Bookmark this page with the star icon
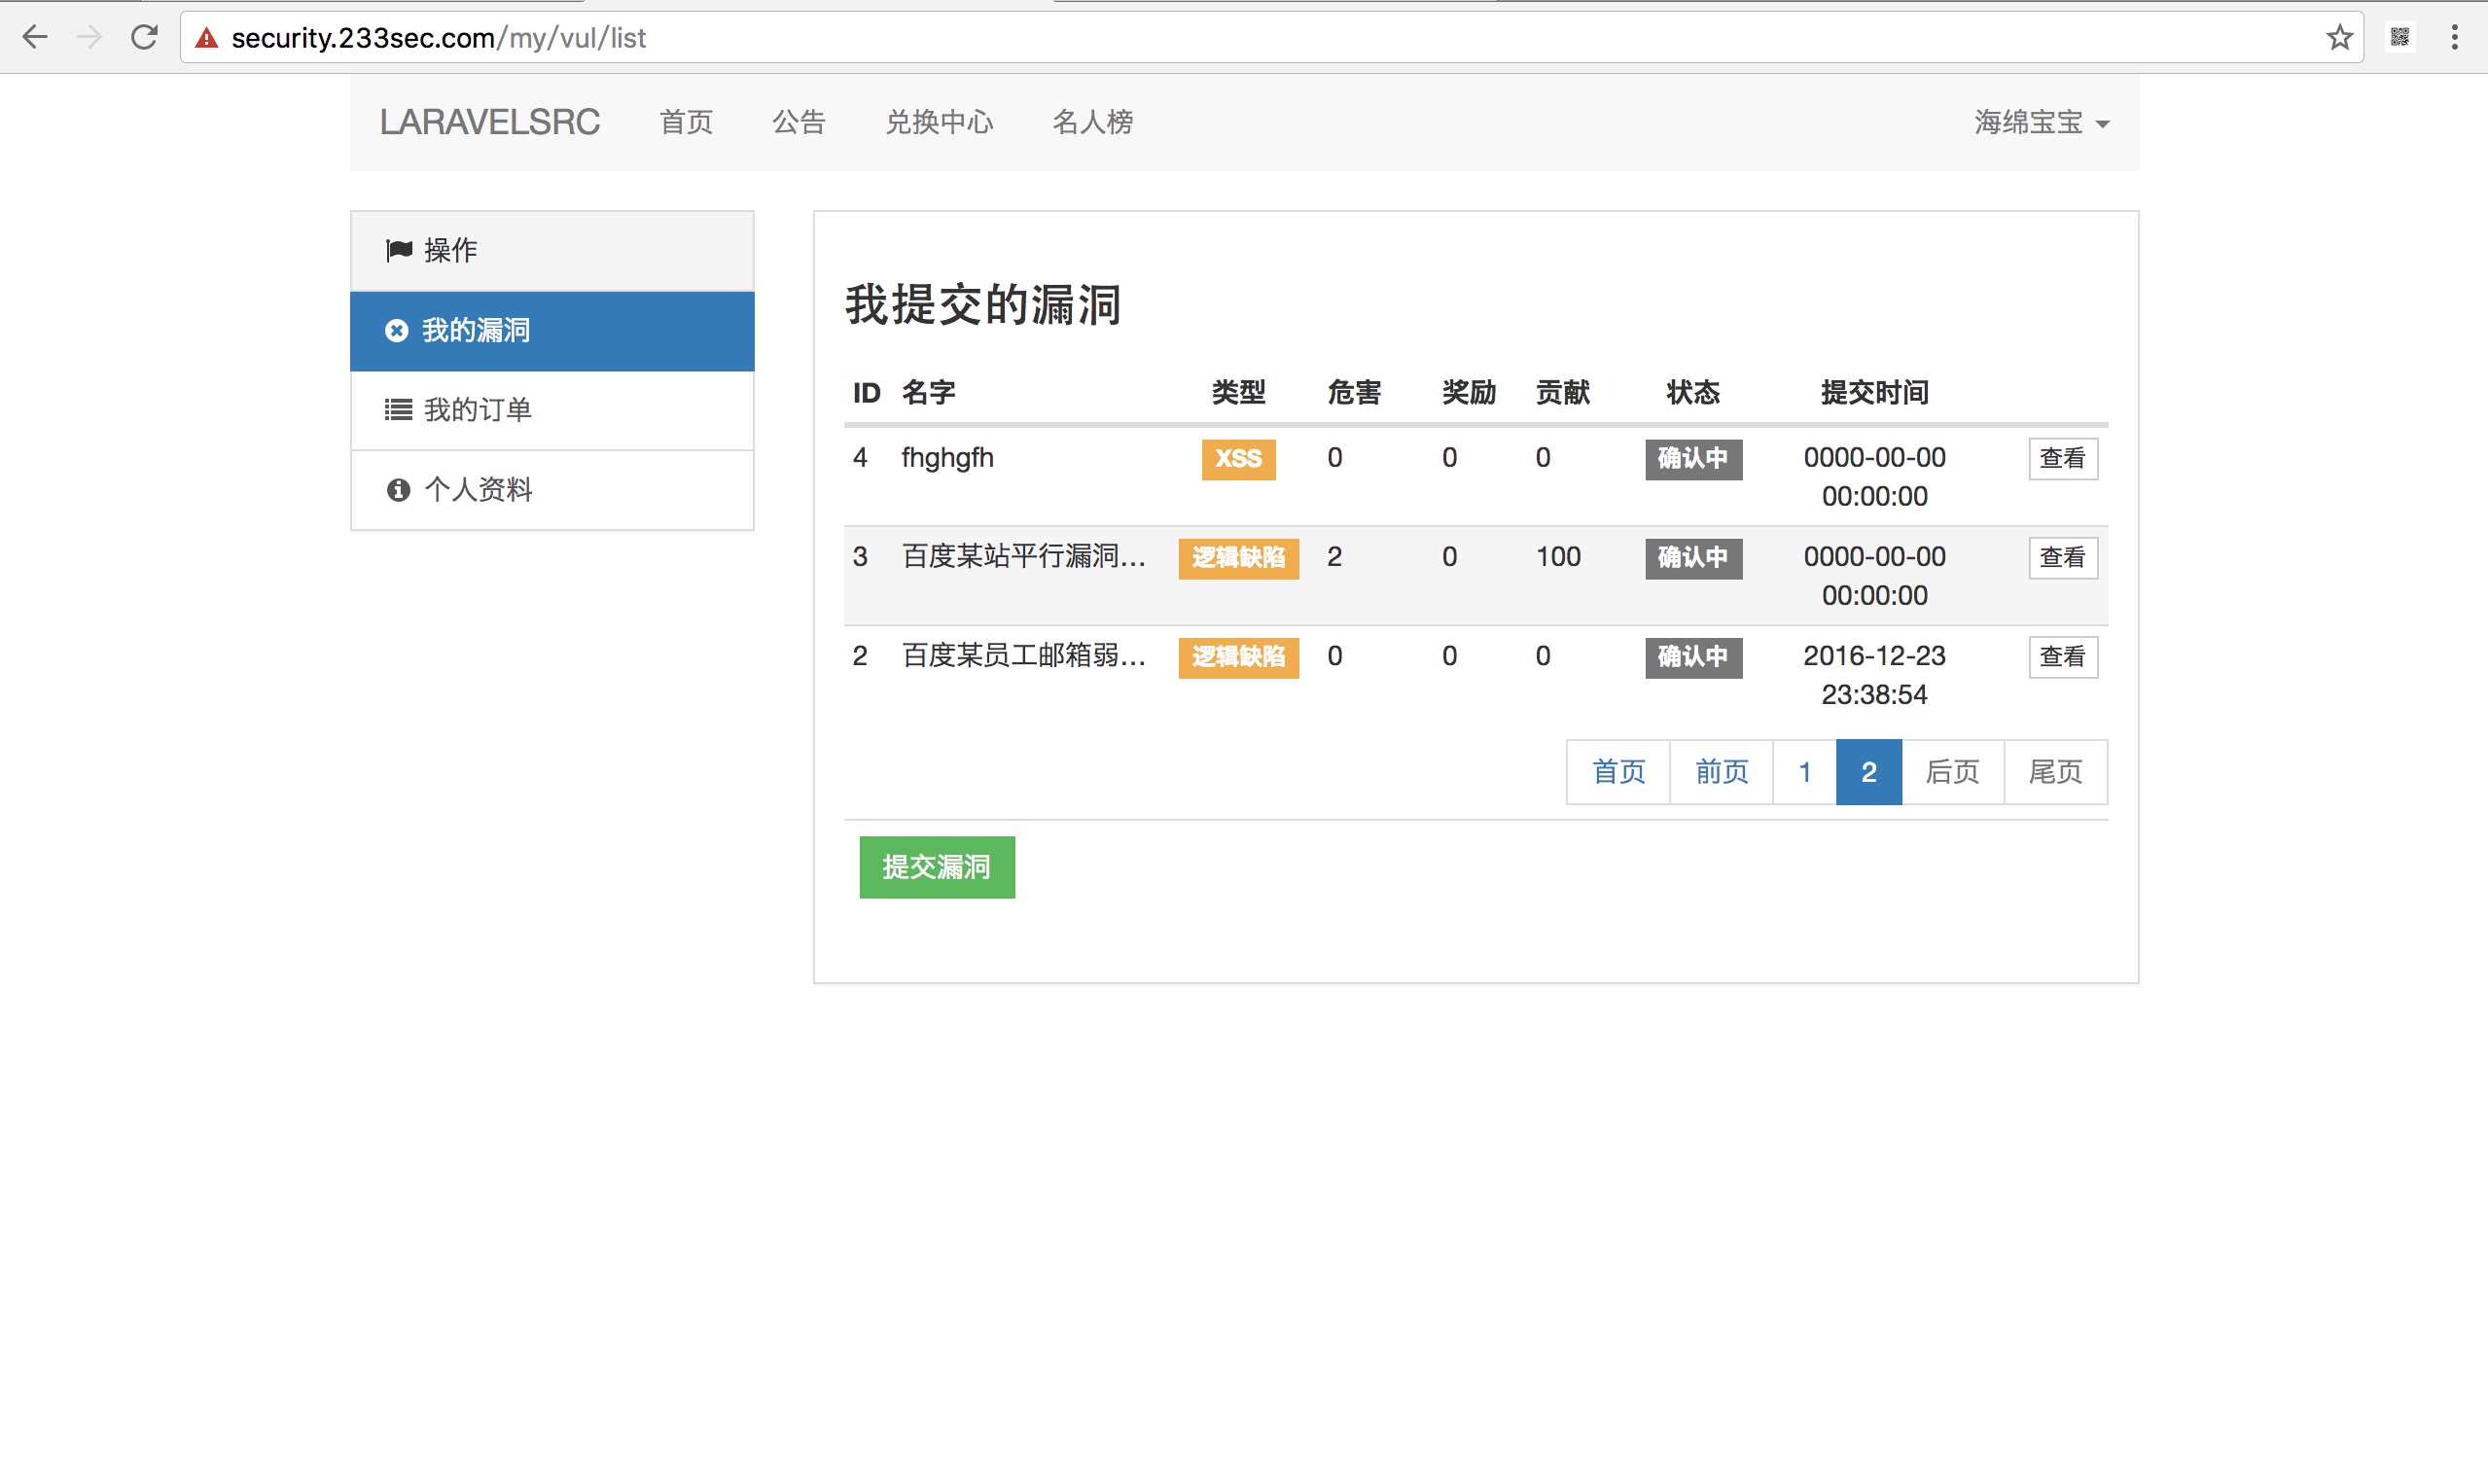This screenshot has width=2488, height=1484. pos(2338,37)
